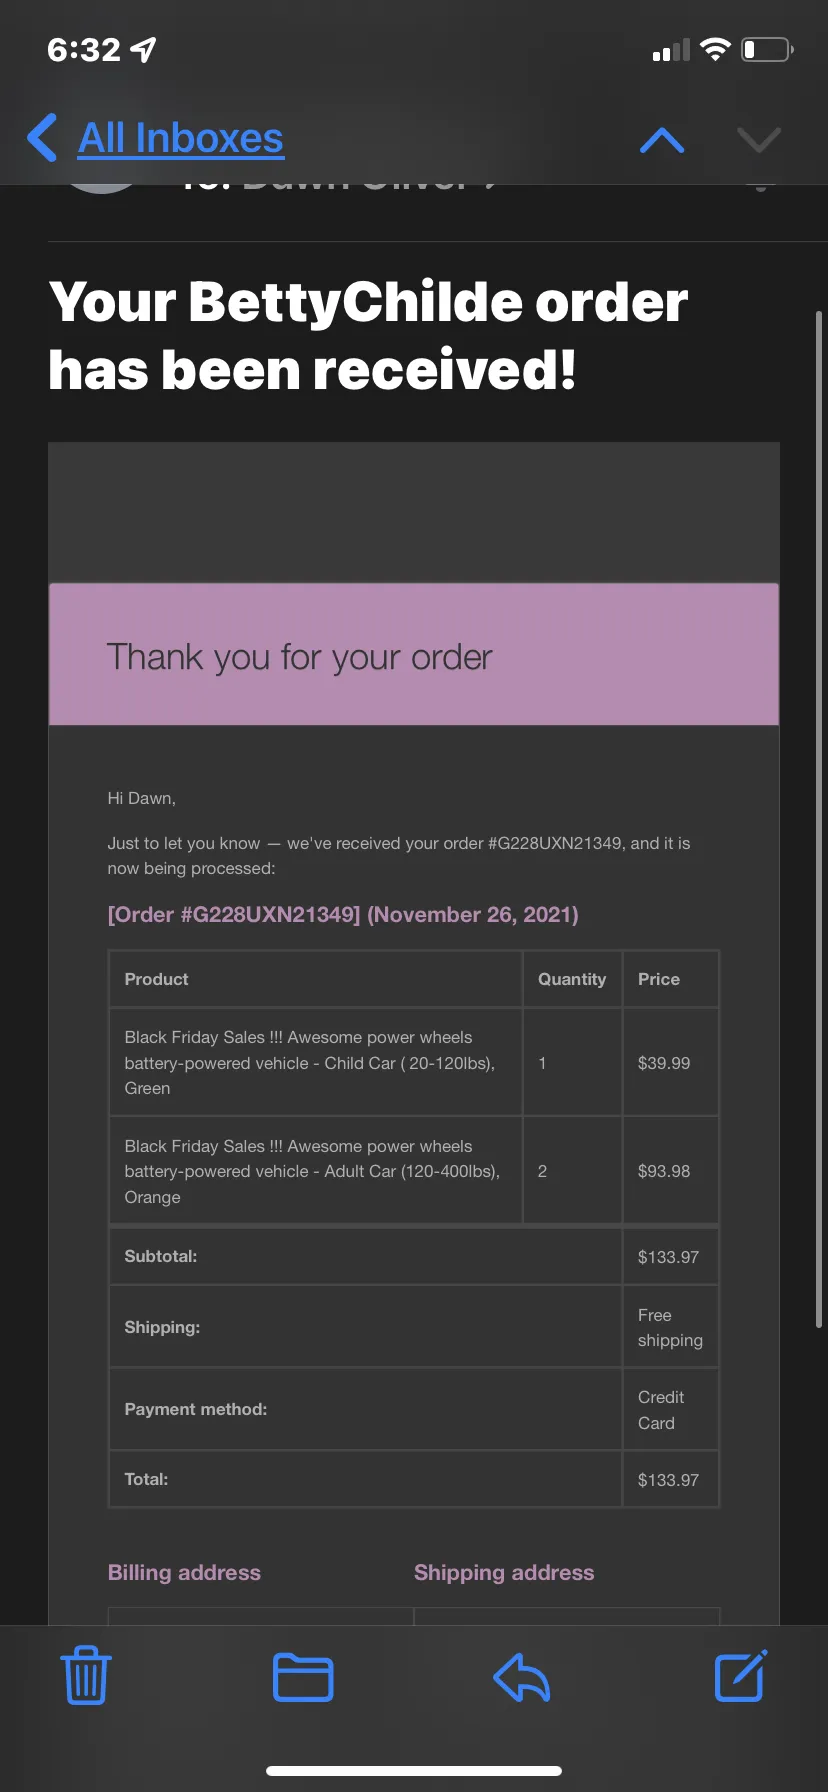The width and height of the screenshot is (828, 1792).
Task: Open the All Inboxes link
Action: click(x=181, y=138)
